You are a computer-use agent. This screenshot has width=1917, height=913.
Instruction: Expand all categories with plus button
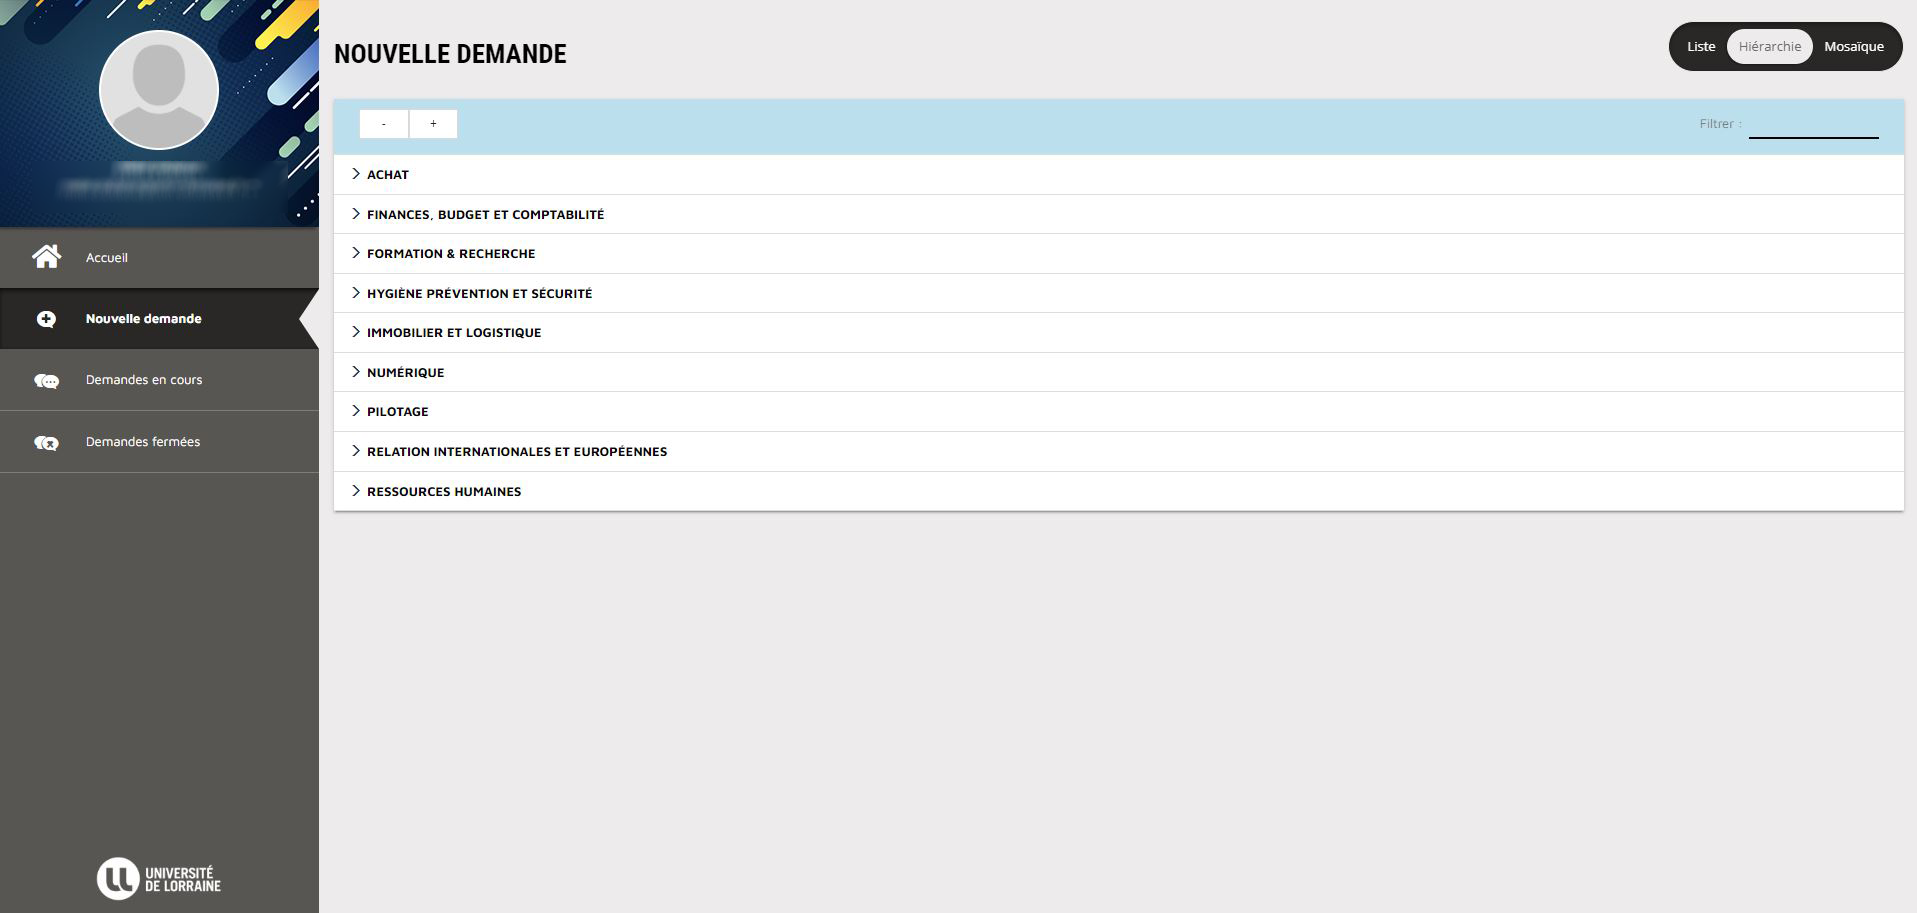click(433, 124)
